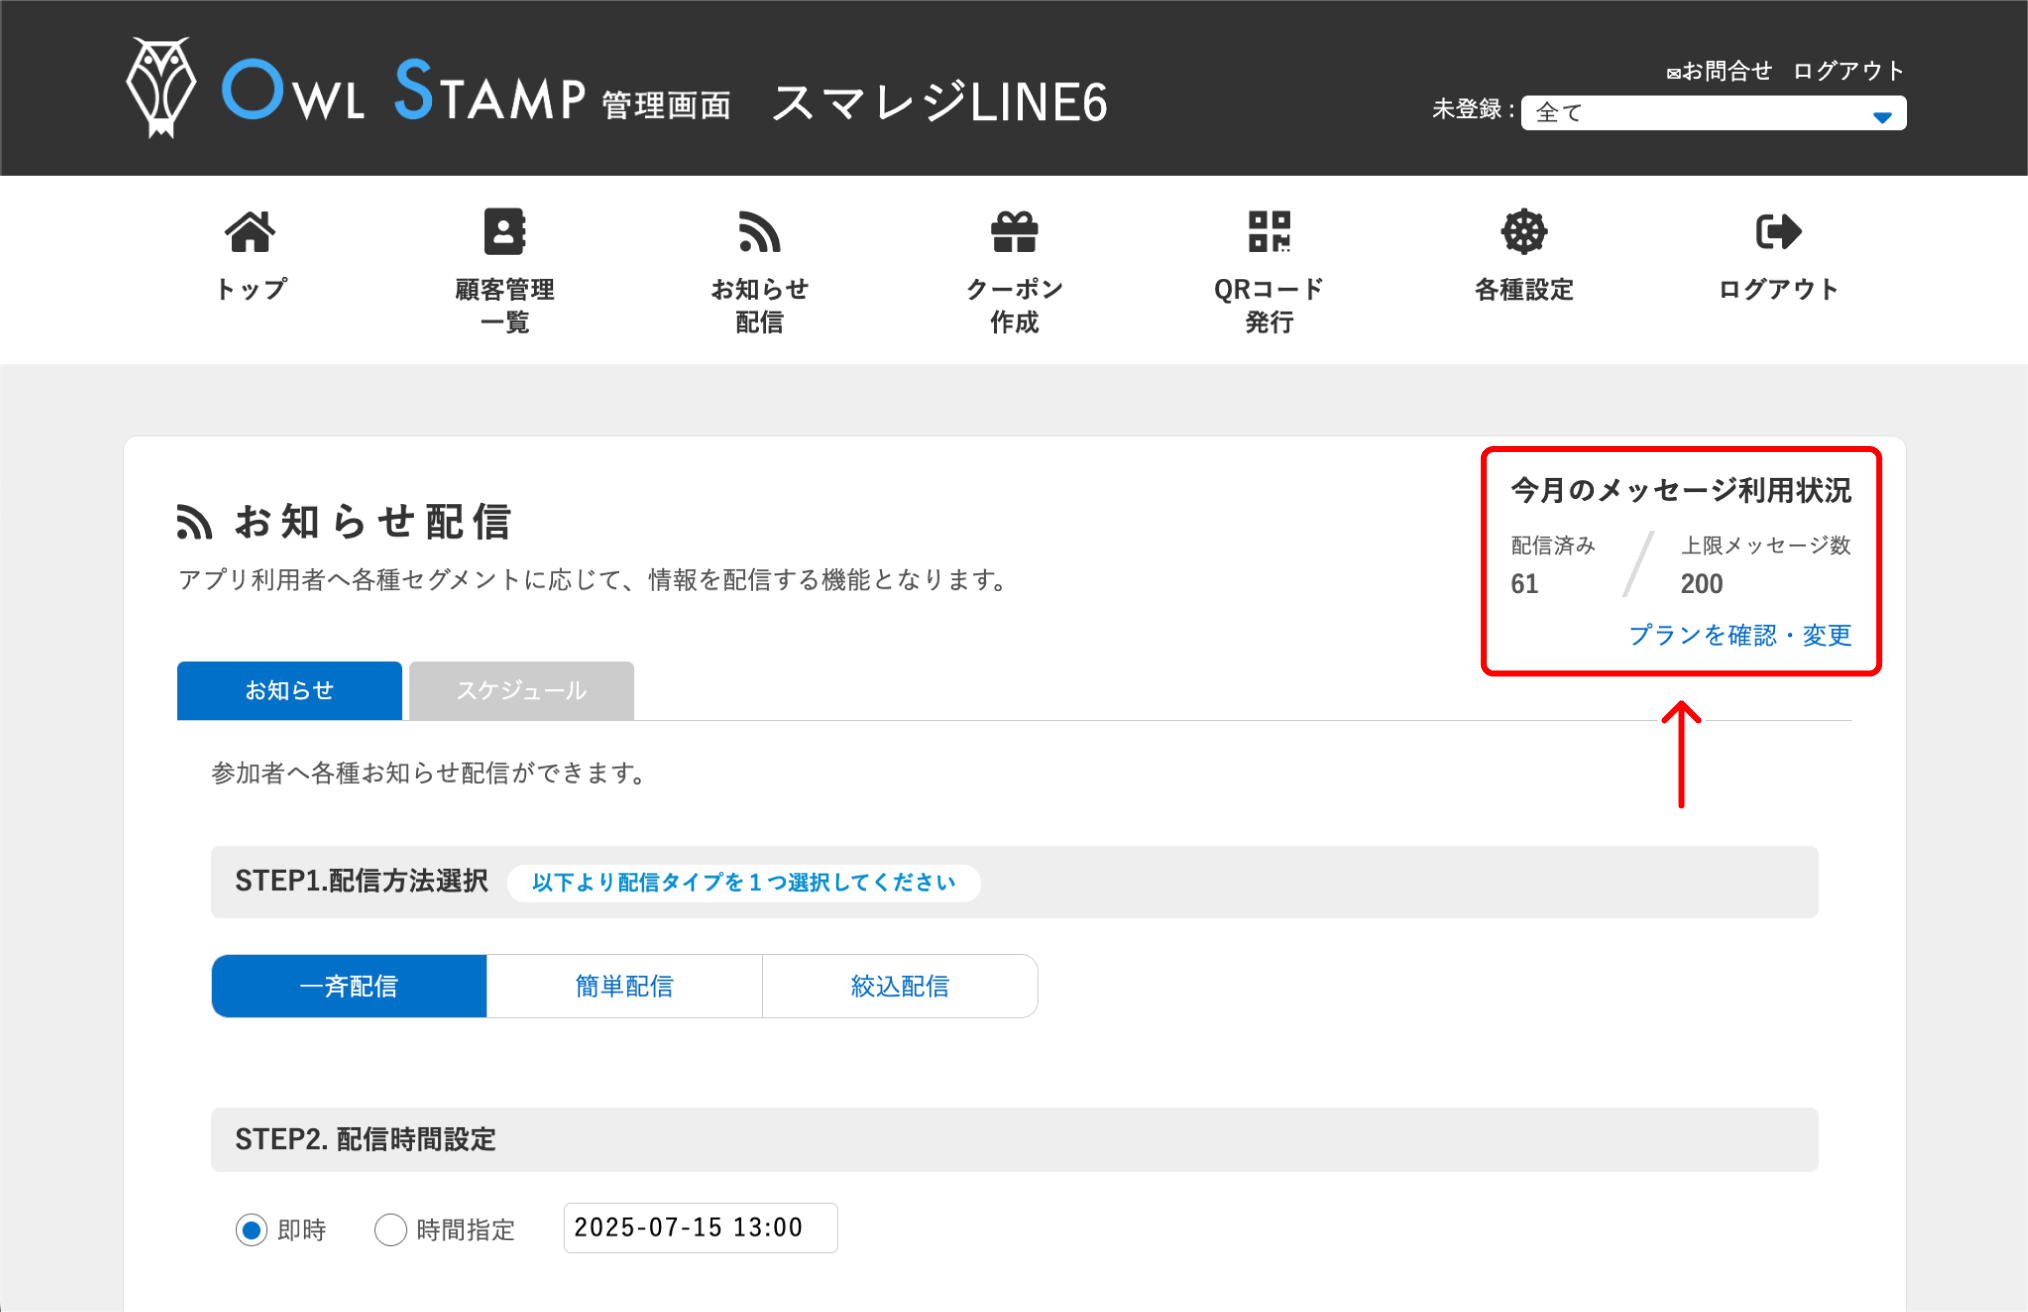Click the お問合せ link in header
This screenshot has width=2028, height=1312.
click(x=1719, y=71)
